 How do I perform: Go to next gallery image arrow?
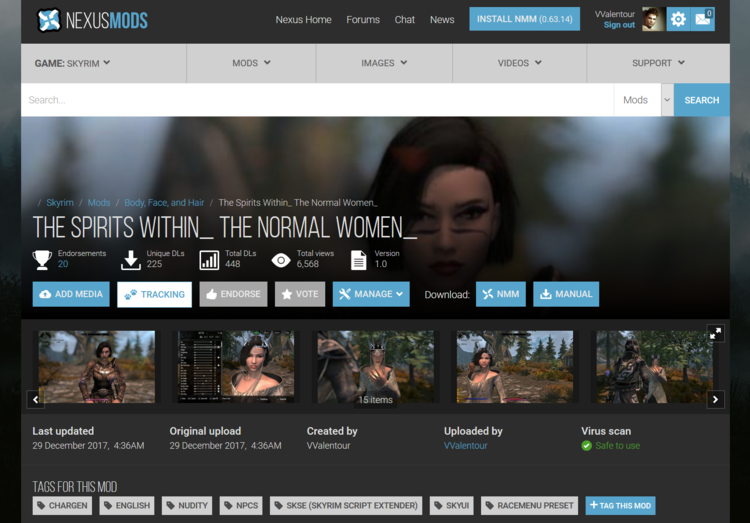pos(716,399)
